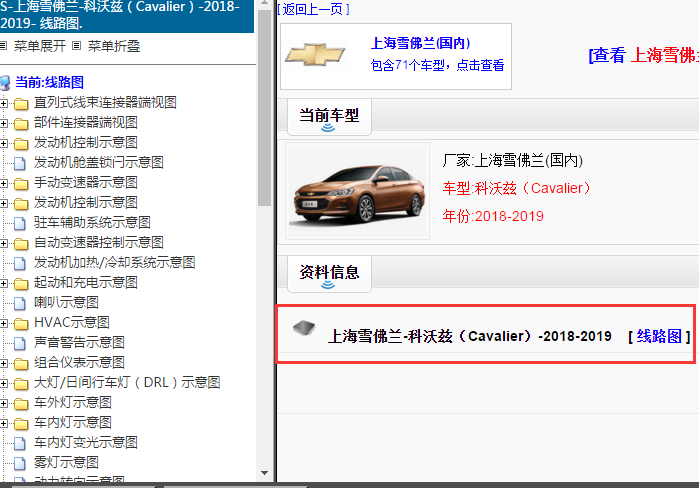Click the gray document icon beside 上海雪佛兰-科沃兹
699x488 pixels.
tap(304, 328)
